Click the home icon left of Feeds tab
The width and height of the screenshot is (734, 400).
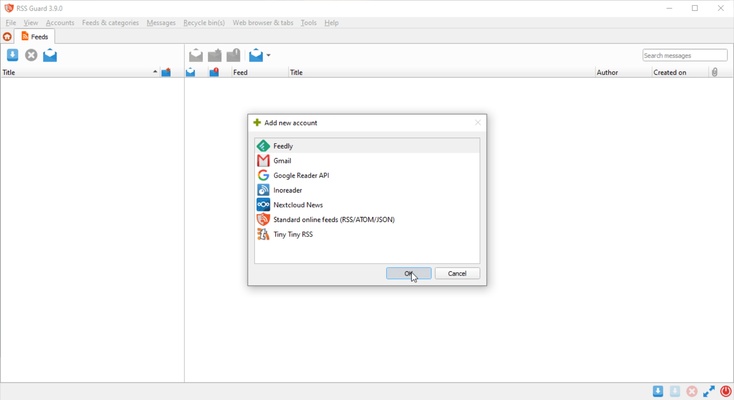[8, 37]
